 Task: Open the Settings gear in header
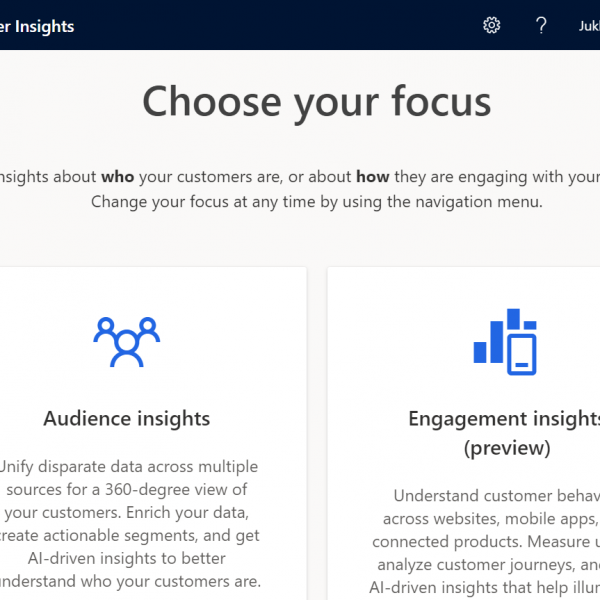(491, 26)
